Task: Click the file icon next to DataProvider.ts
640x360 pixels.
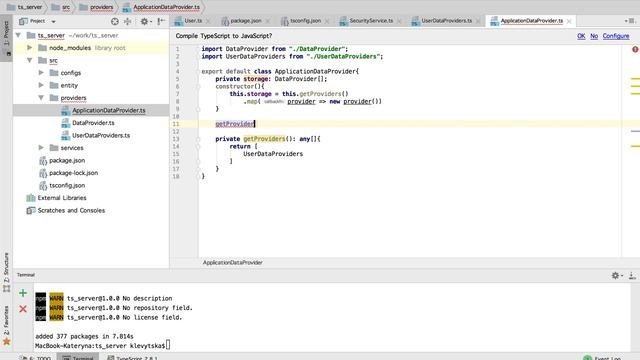Action: click(65, 123)
